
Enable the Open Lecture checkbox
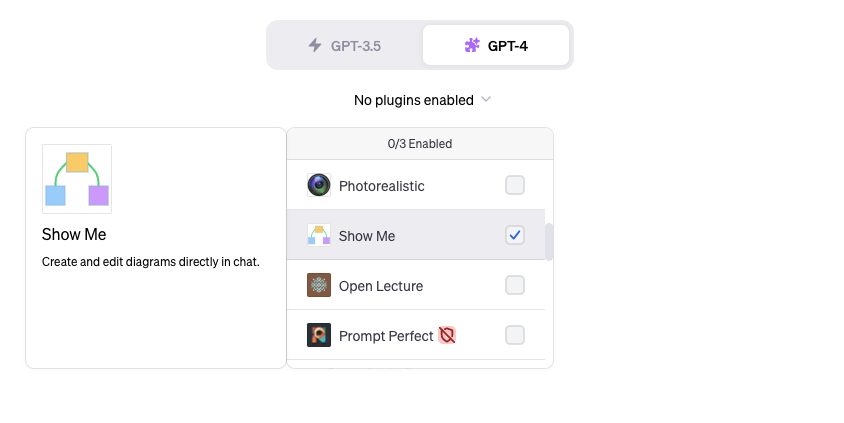[x=515, y=285]
